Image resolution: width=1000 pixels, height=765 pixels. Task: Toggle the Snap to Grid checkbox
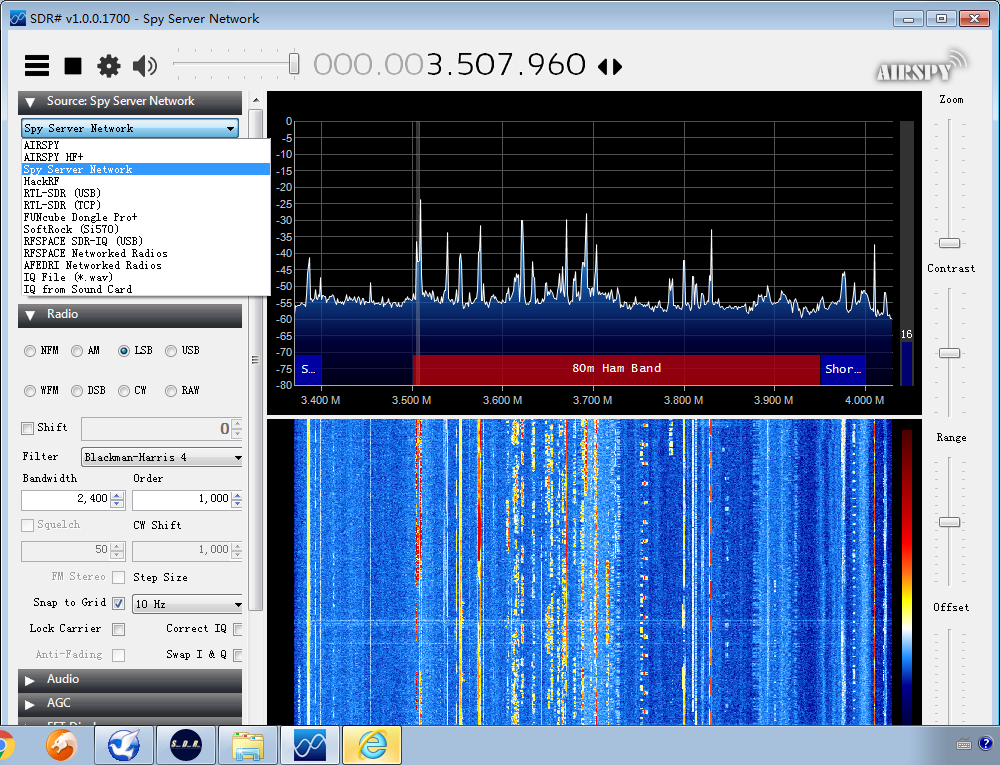pos(119,603)
